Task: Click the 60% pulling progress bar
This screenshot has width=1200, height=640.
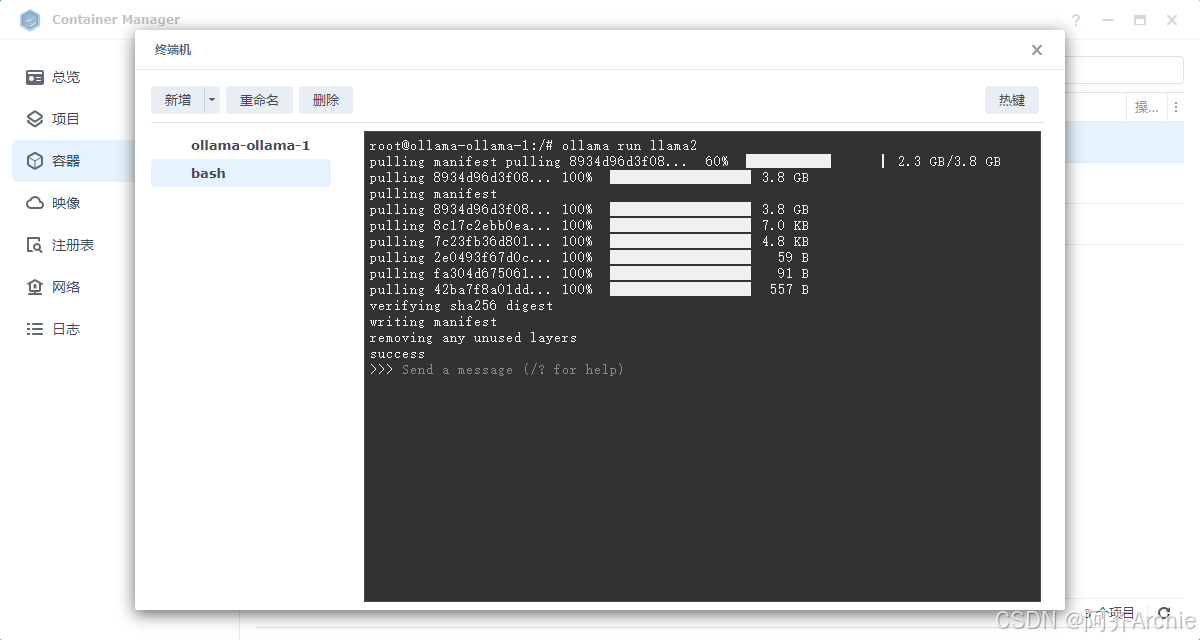Action: pos(788,161)
